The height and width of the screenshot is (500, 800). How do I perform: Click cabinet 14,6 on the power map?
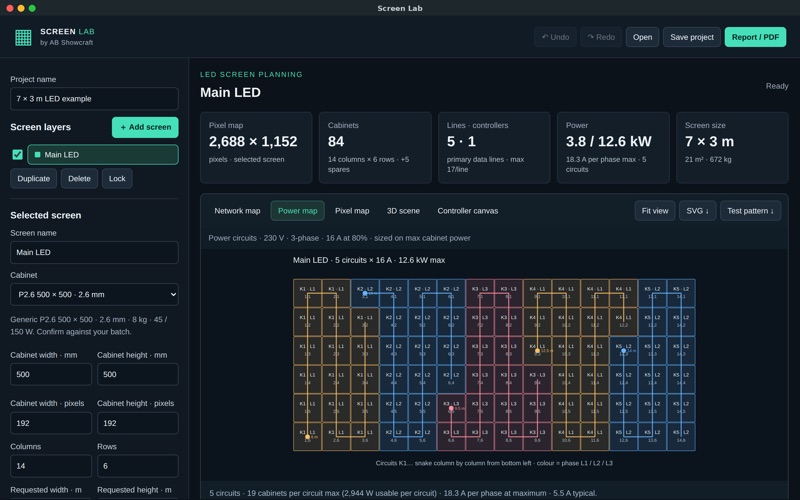tap(681, 437)
